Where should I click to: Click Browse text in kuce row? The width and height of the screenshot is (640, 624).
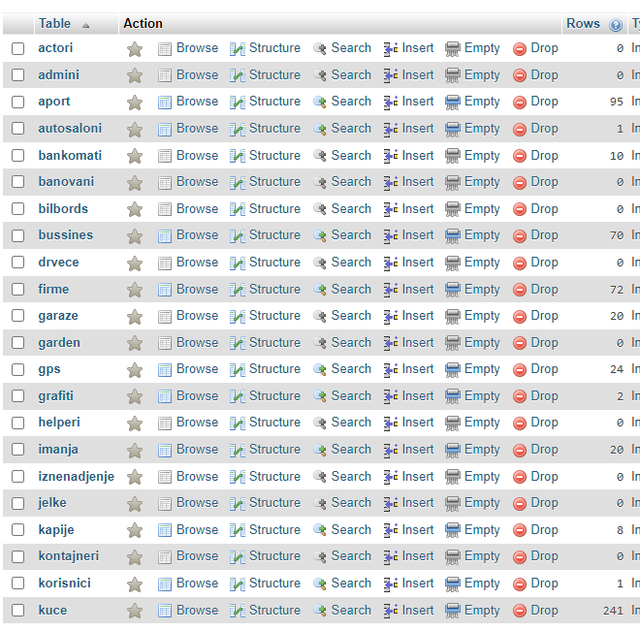coord(197,610)
